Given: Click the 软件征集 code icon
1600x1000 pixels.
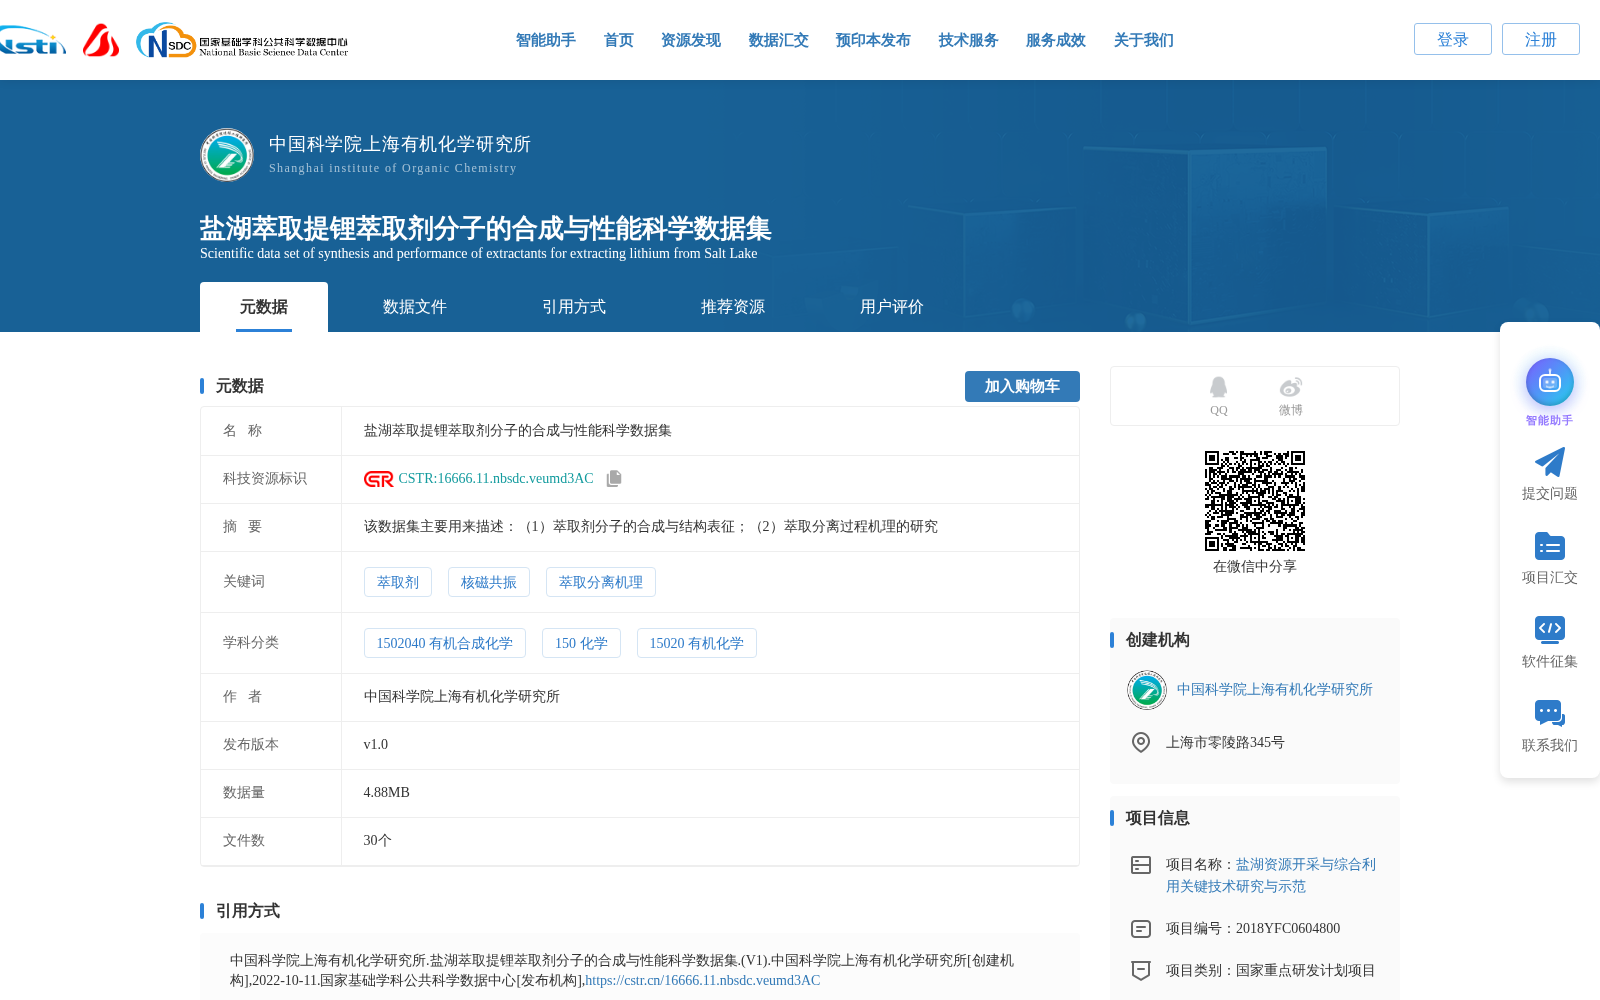Looking at the screenshot, I should point(1549,630).
